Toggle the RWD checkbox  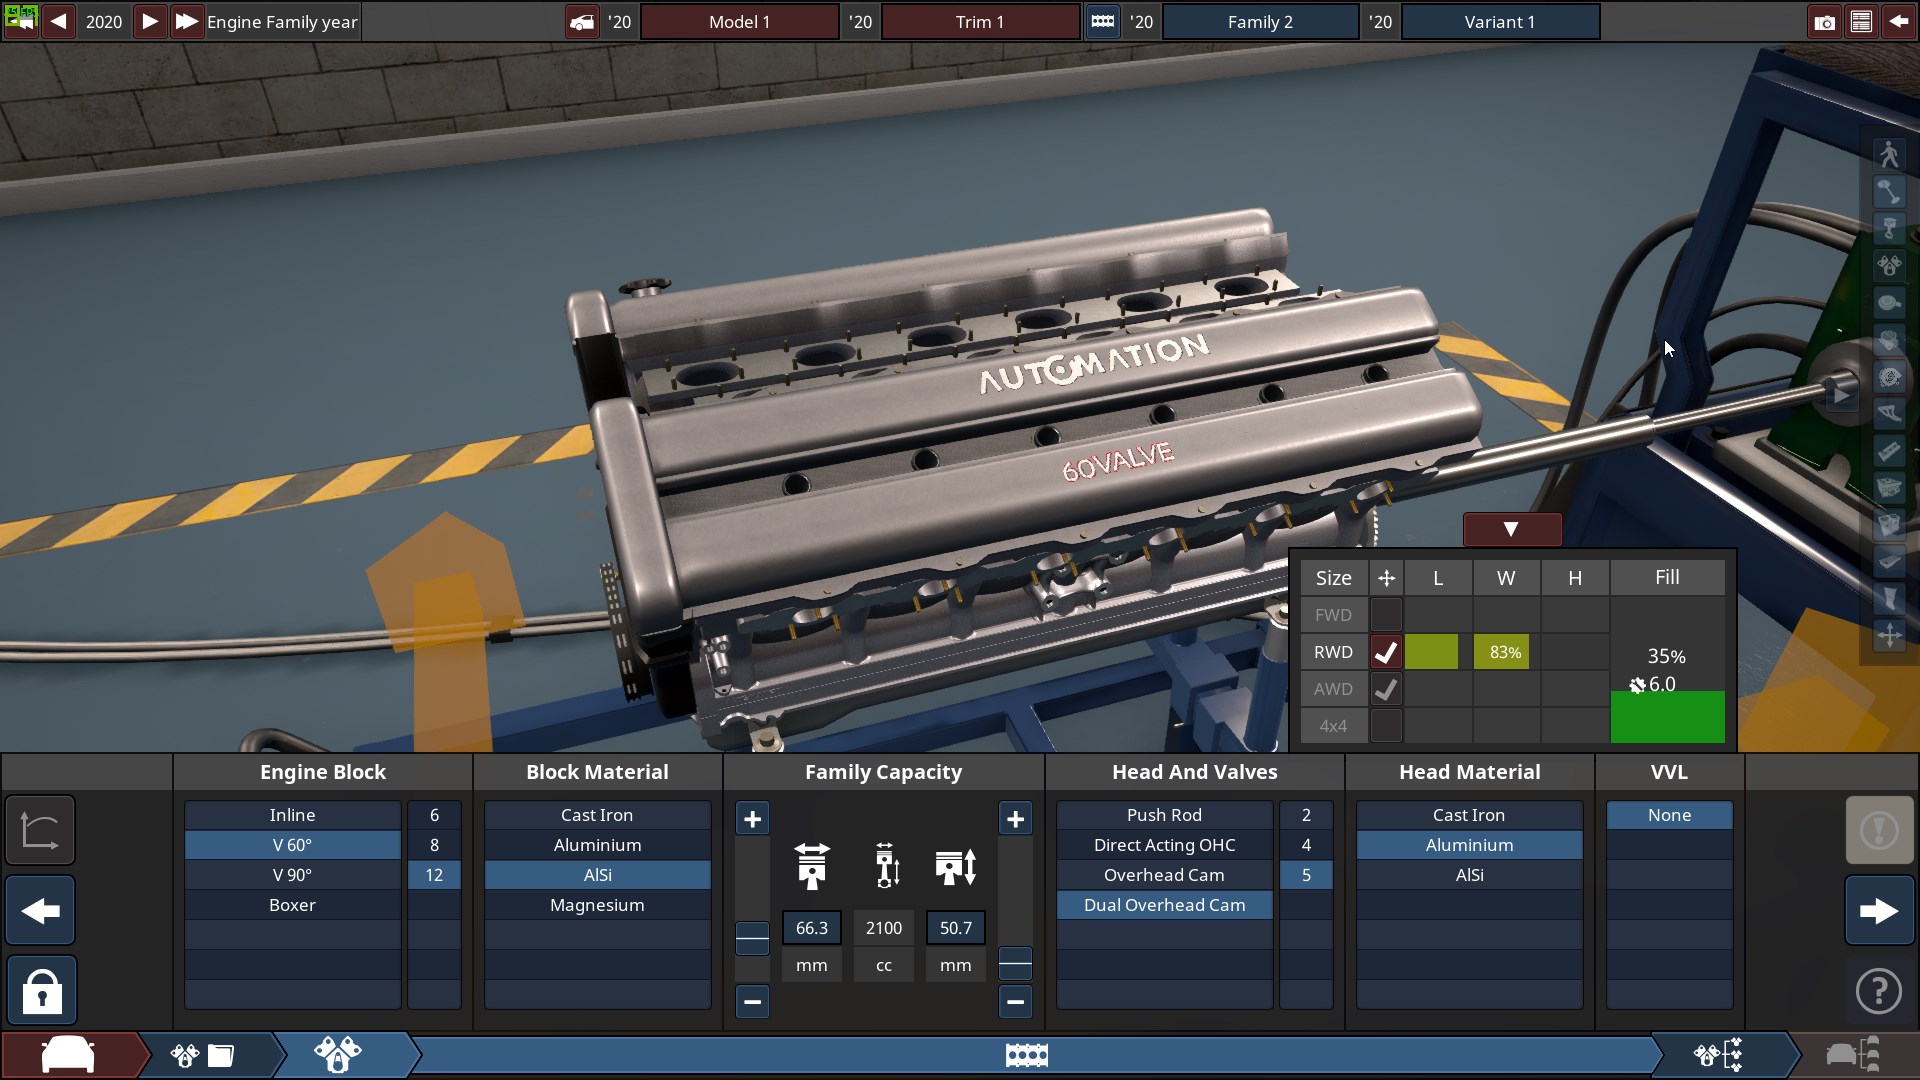click(1385, 652)
